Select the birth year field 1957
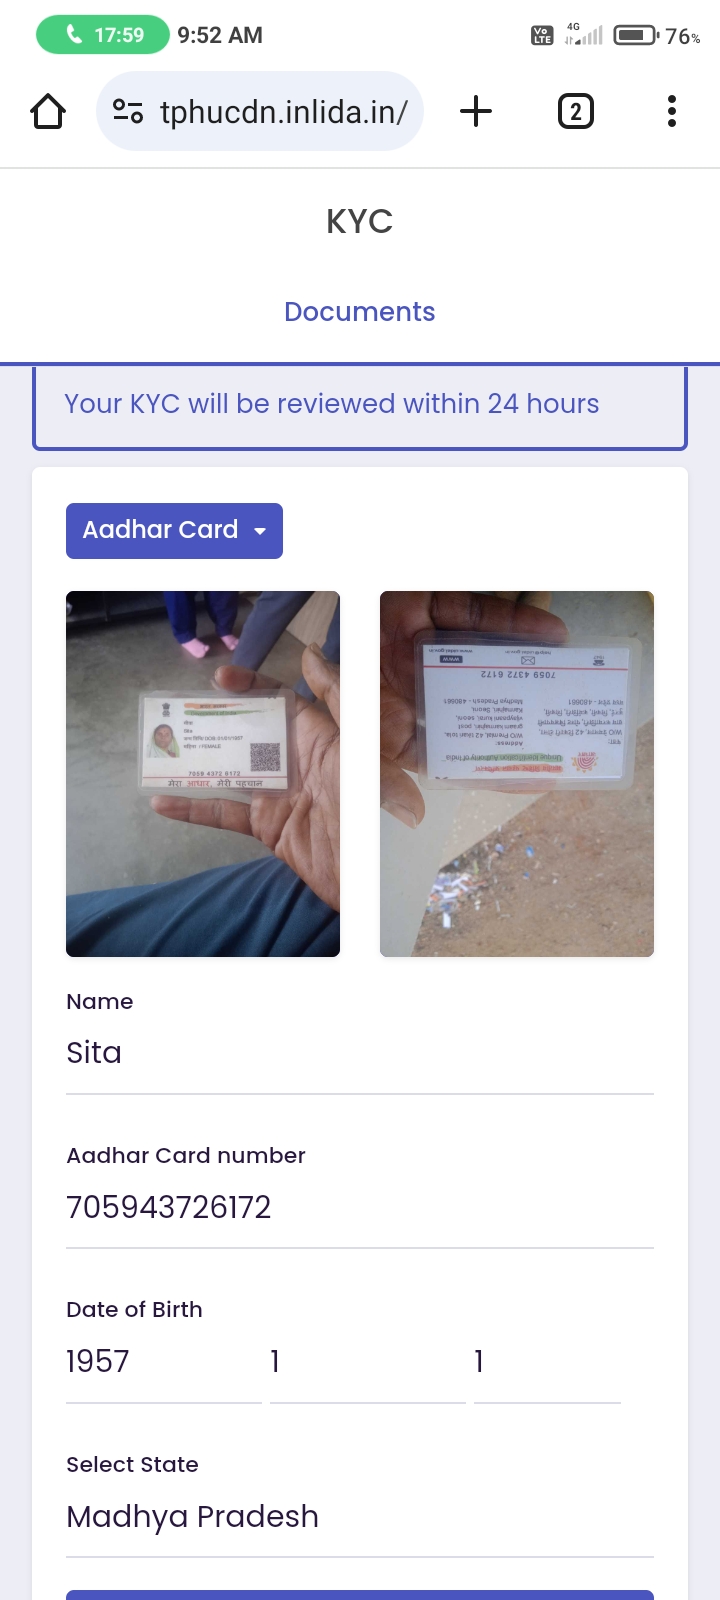 [164, 1362]
